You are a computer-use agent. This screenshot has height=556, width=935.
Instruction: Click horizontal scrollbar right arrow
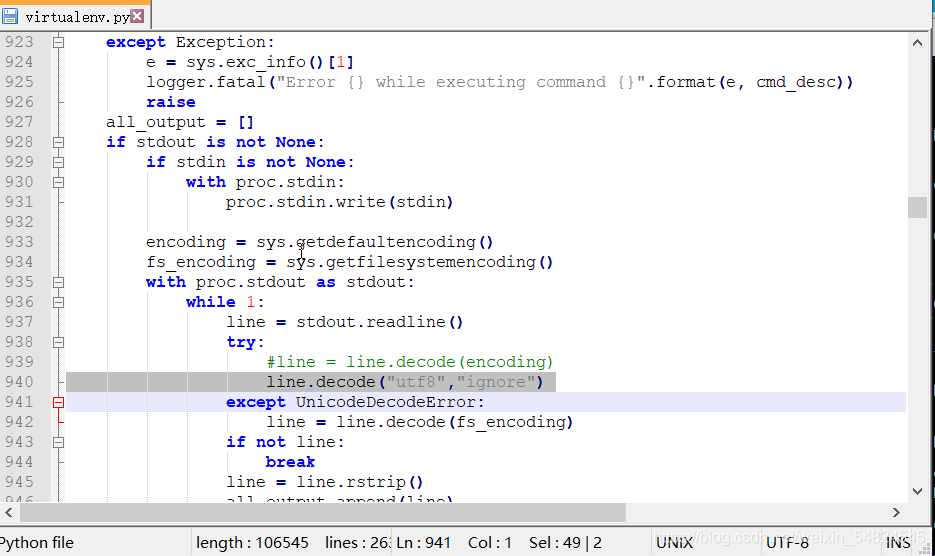click(896, 512)
